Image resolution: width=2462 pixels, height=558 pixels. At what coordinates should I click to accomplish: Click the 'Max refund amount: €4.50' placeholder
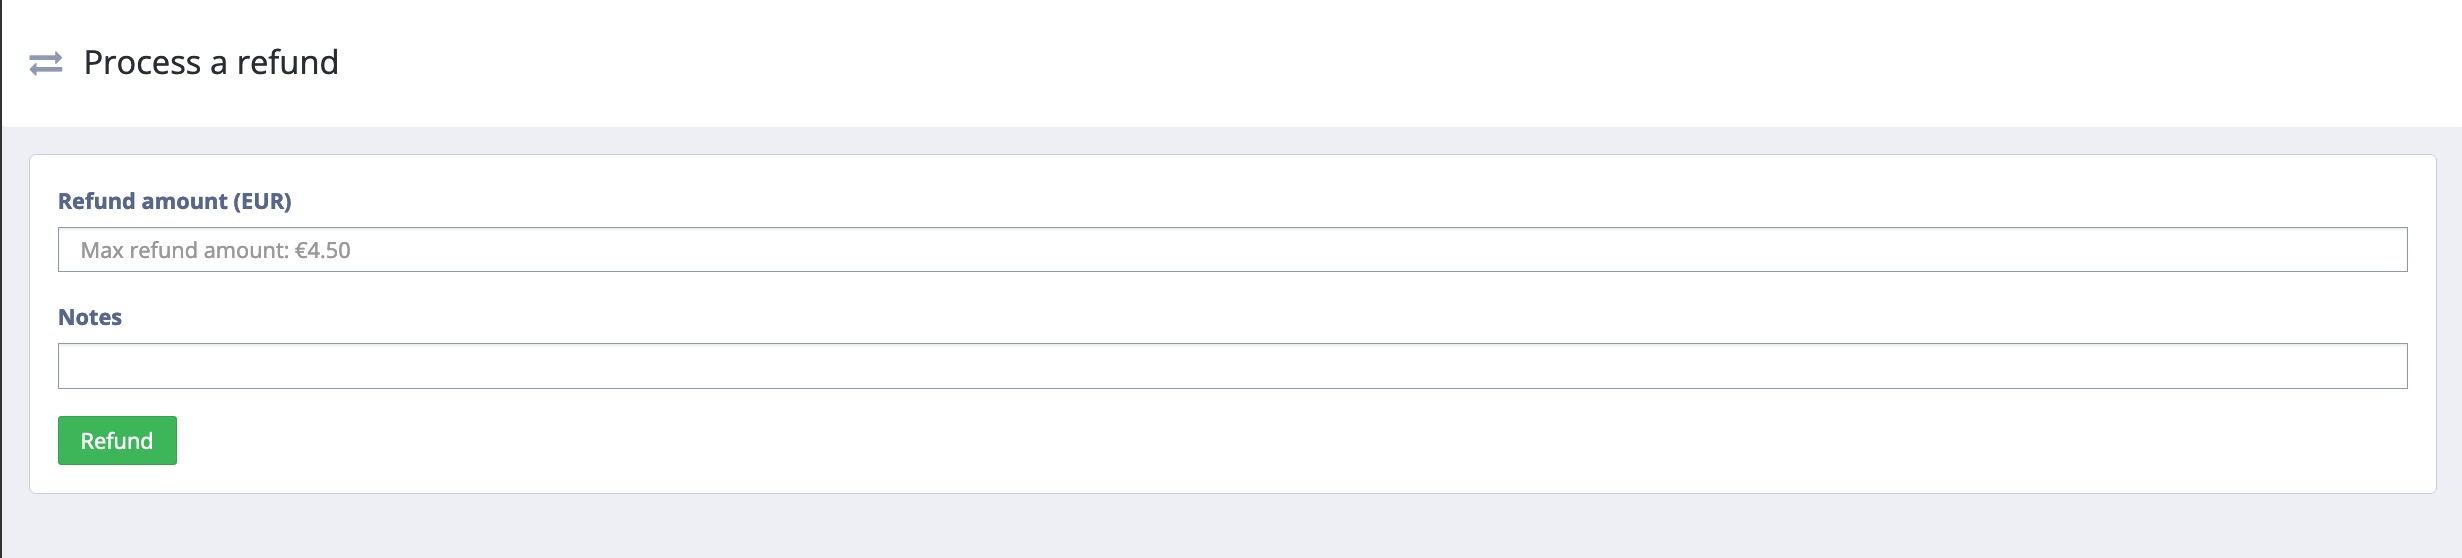pos(215,250)
